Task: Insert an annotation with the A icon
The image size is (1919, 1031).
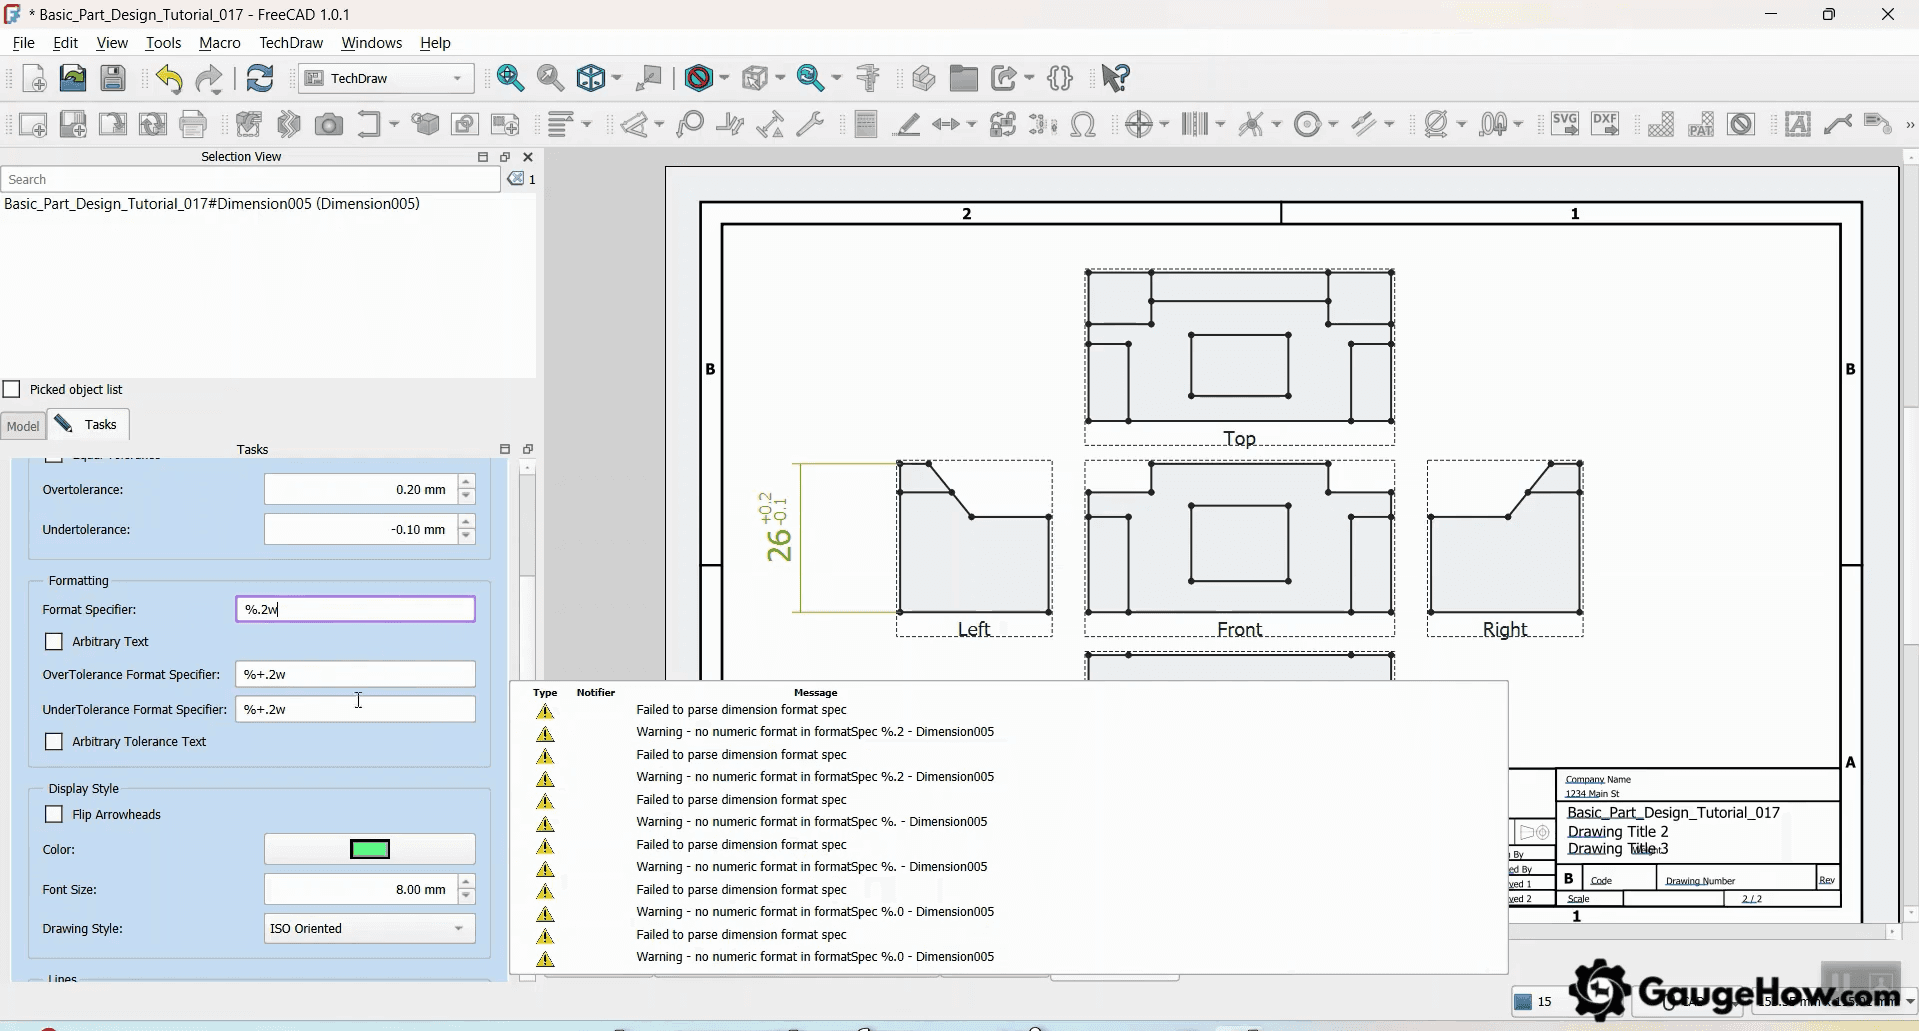Action: [x=1797, y=124]
